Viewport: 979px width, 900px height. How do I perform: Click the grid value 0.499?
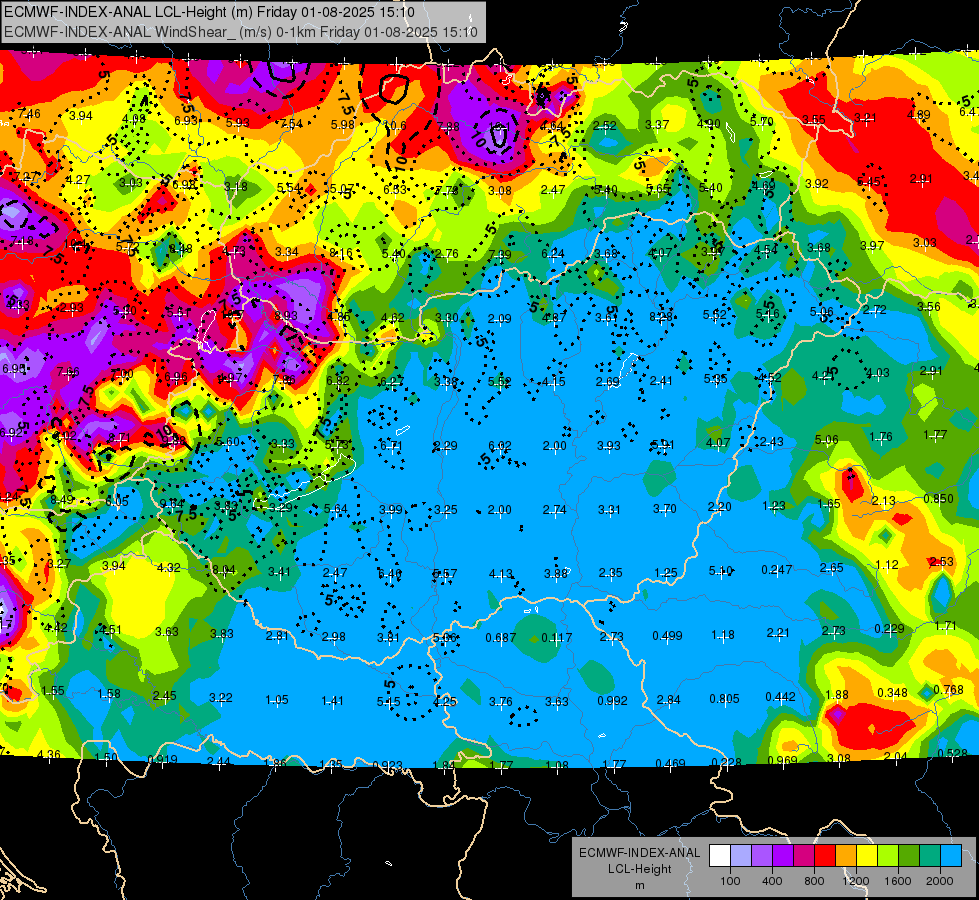pyautogui.click(x=667, y=636)
